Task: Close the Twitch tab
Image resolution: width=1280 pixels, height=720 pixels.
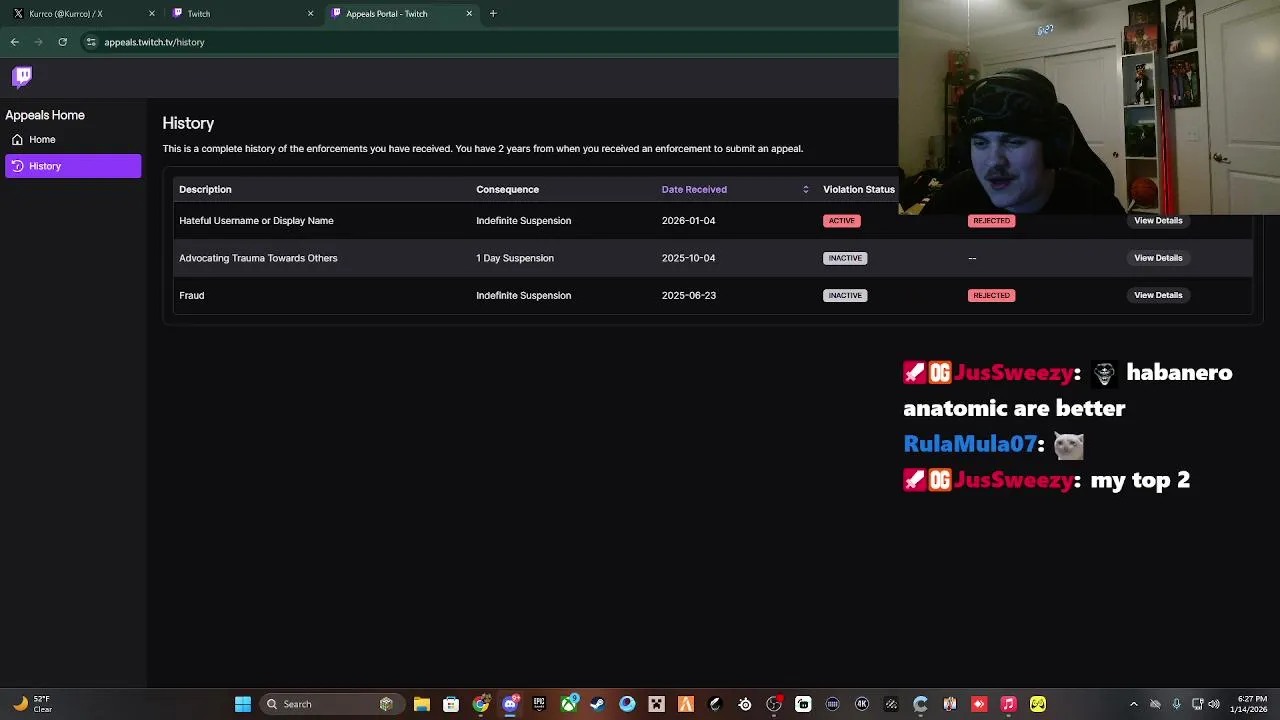Action: pos(310,13)
